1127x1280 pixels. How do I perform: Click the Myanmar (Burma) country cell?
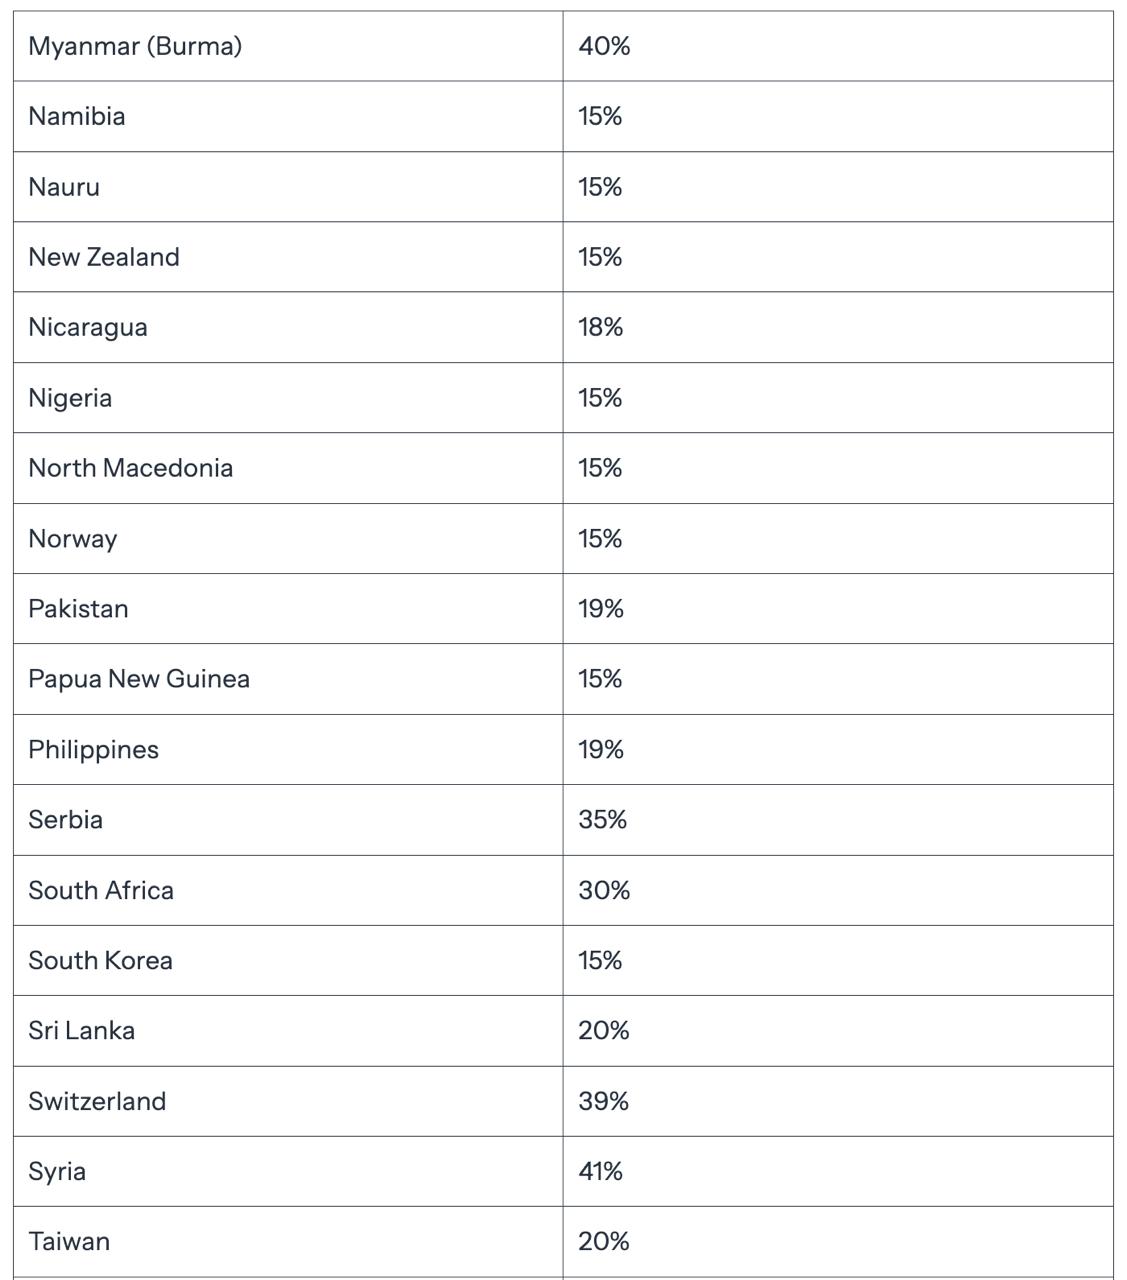(135, 46)
